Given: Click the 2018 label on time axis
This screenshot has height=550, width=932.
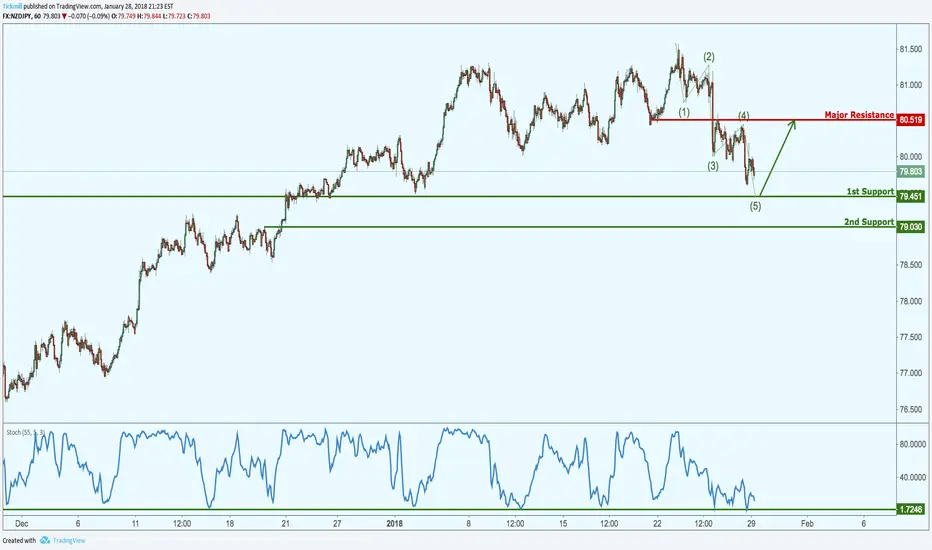Looking at the screenshot, I should coord(394,524).
